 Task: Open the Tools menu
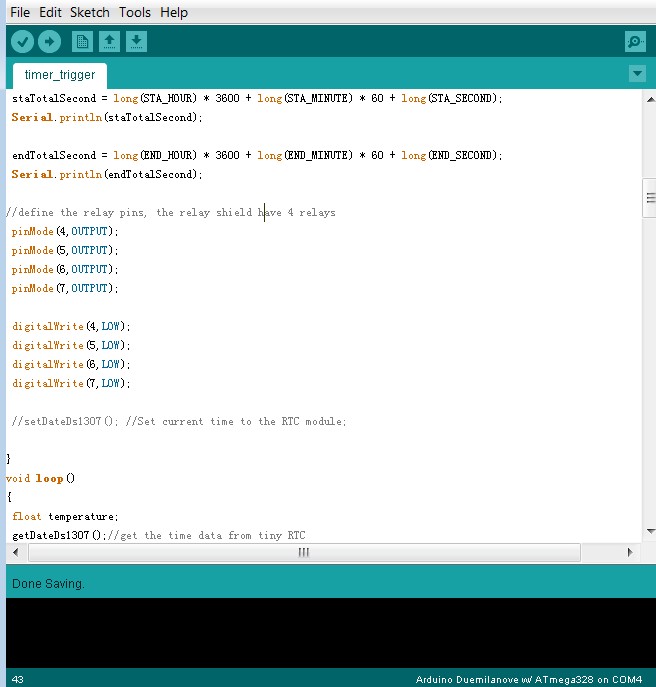(x=135, y=12)
